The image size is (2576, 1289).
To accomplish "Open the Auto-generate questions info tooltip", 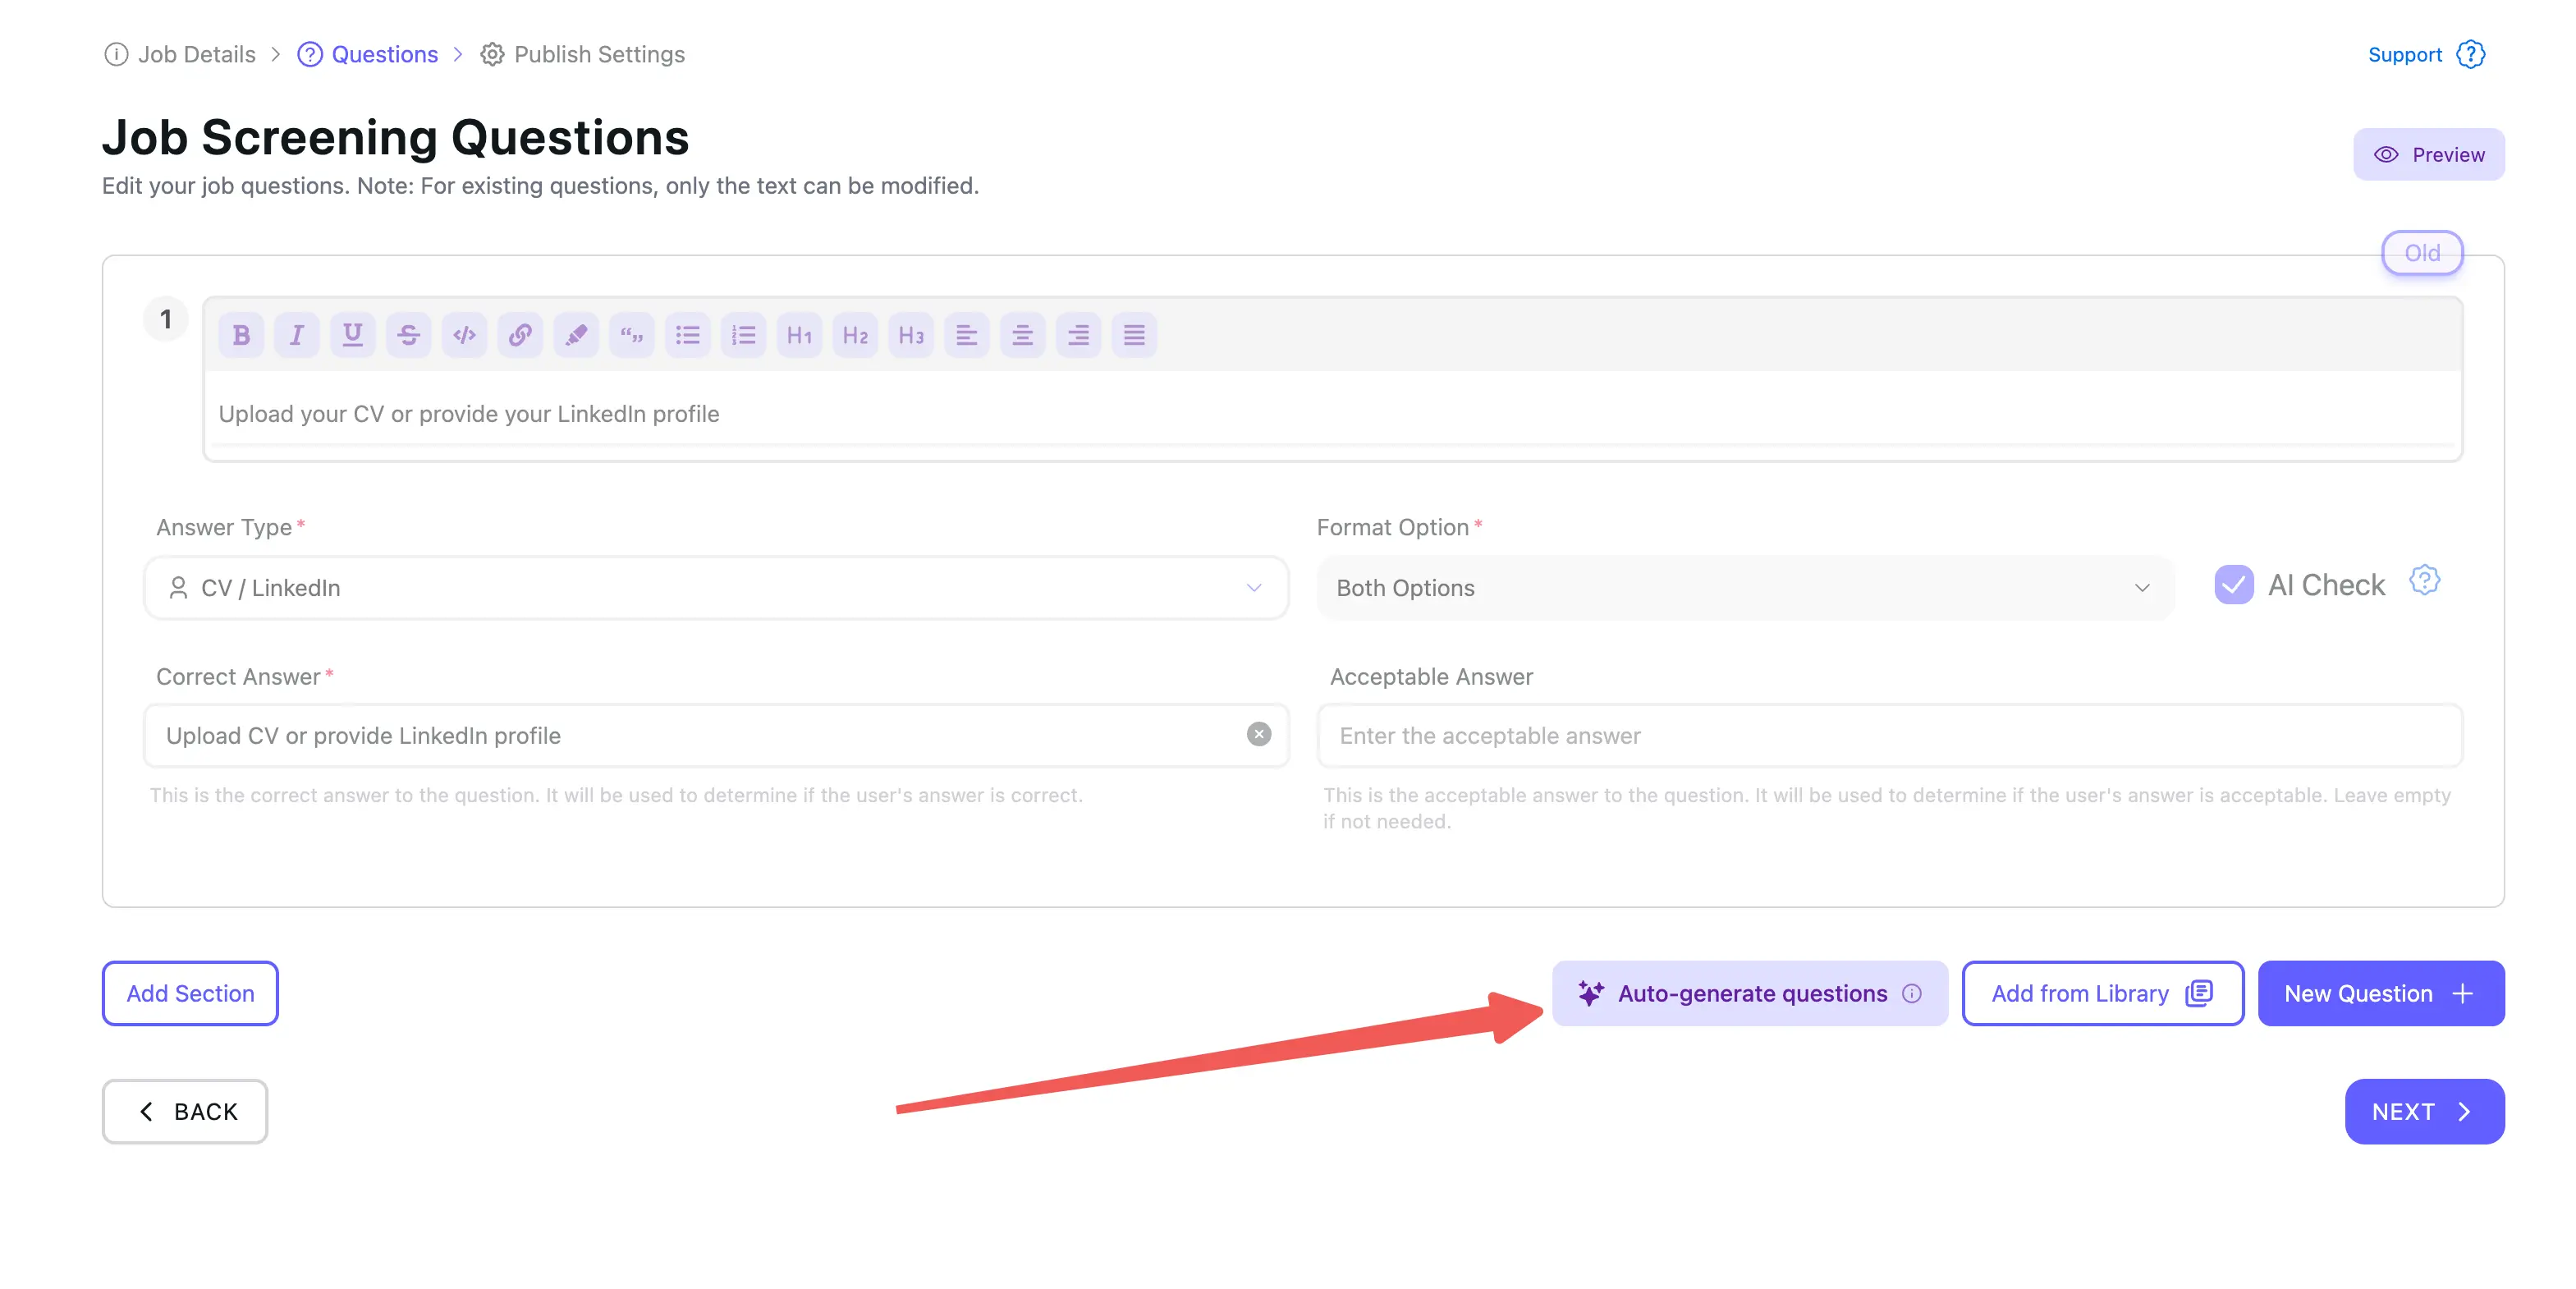I will (1912, 993).
